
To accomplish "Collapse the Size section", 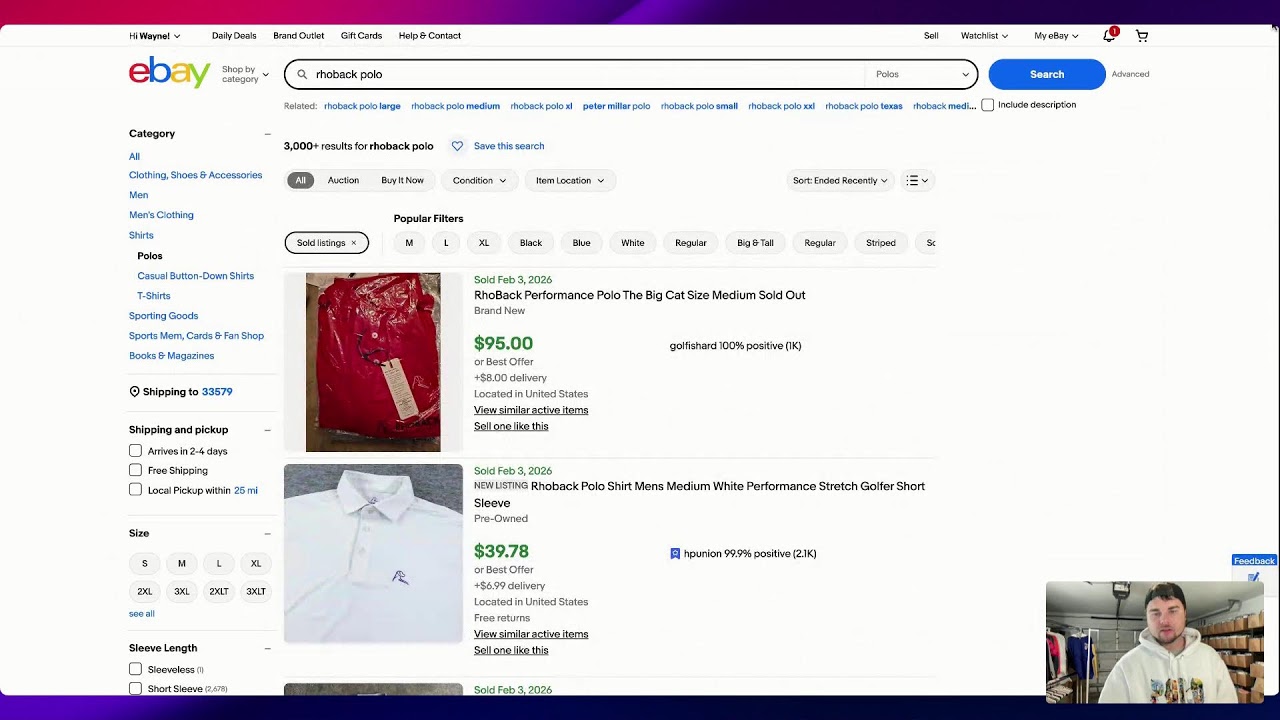I will pyautogui.click(x=267, y=534).
